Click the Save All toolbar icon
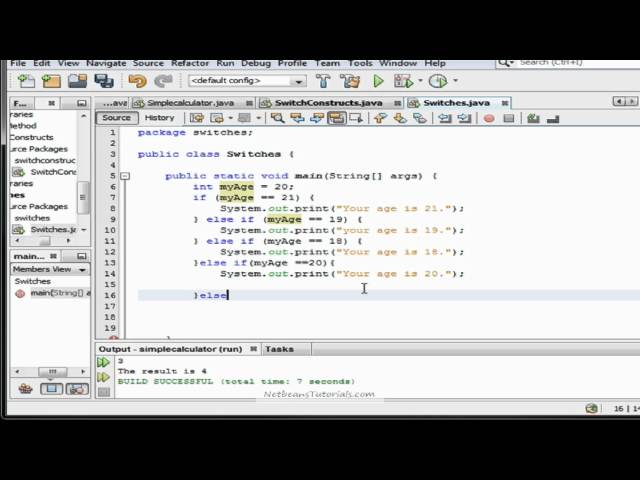640x480 pixels. tap(104, 81)
